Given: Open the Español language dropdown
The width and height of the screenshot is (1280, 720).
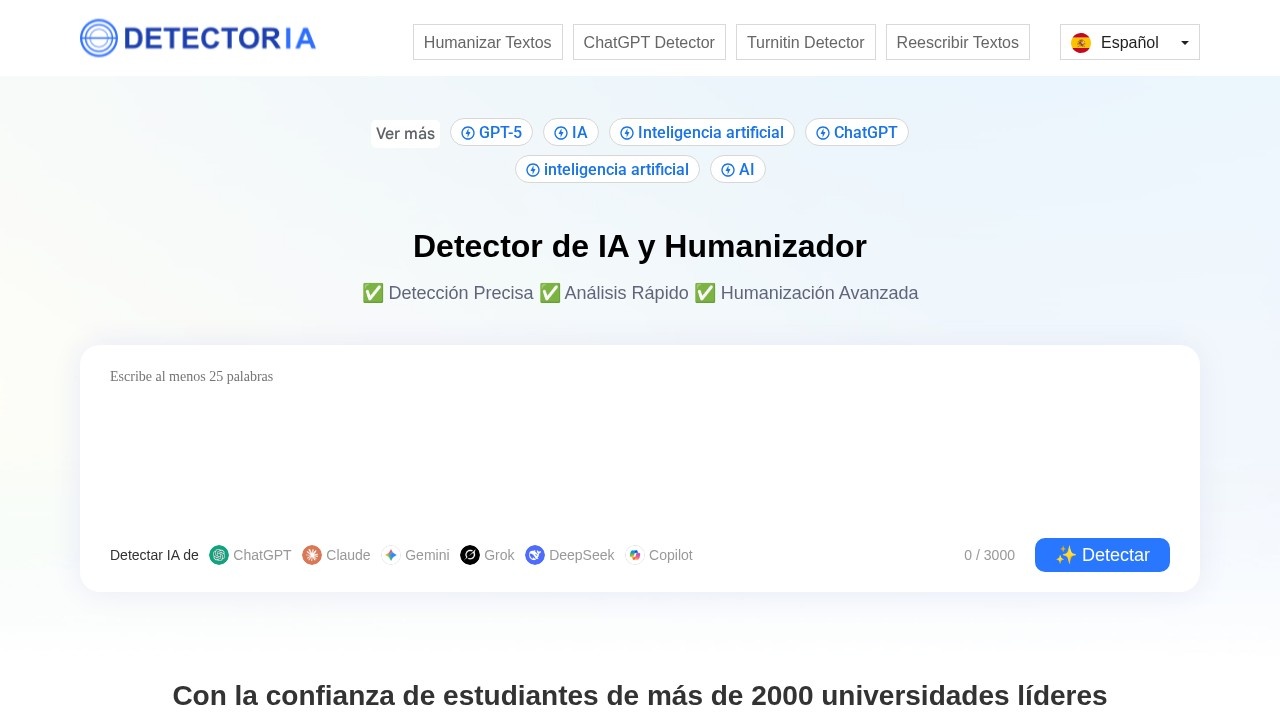Looking at the screenshot, I should coord(1129,42).
